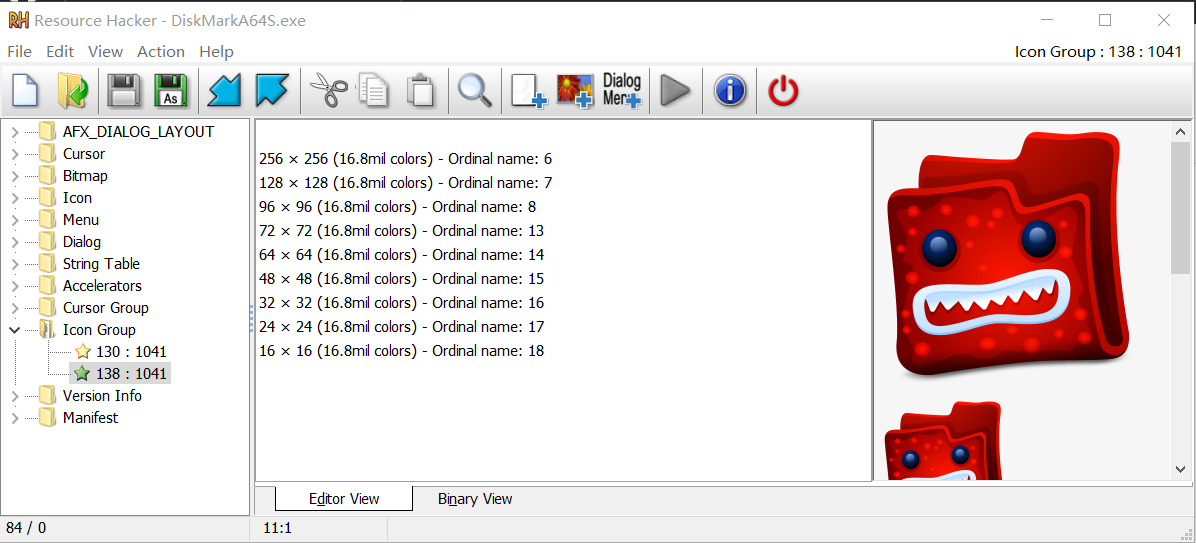The height and width of the screenshot is (543, 1196).
Task: Click the Add image resource icon
Action: click(x=575, y=92)
